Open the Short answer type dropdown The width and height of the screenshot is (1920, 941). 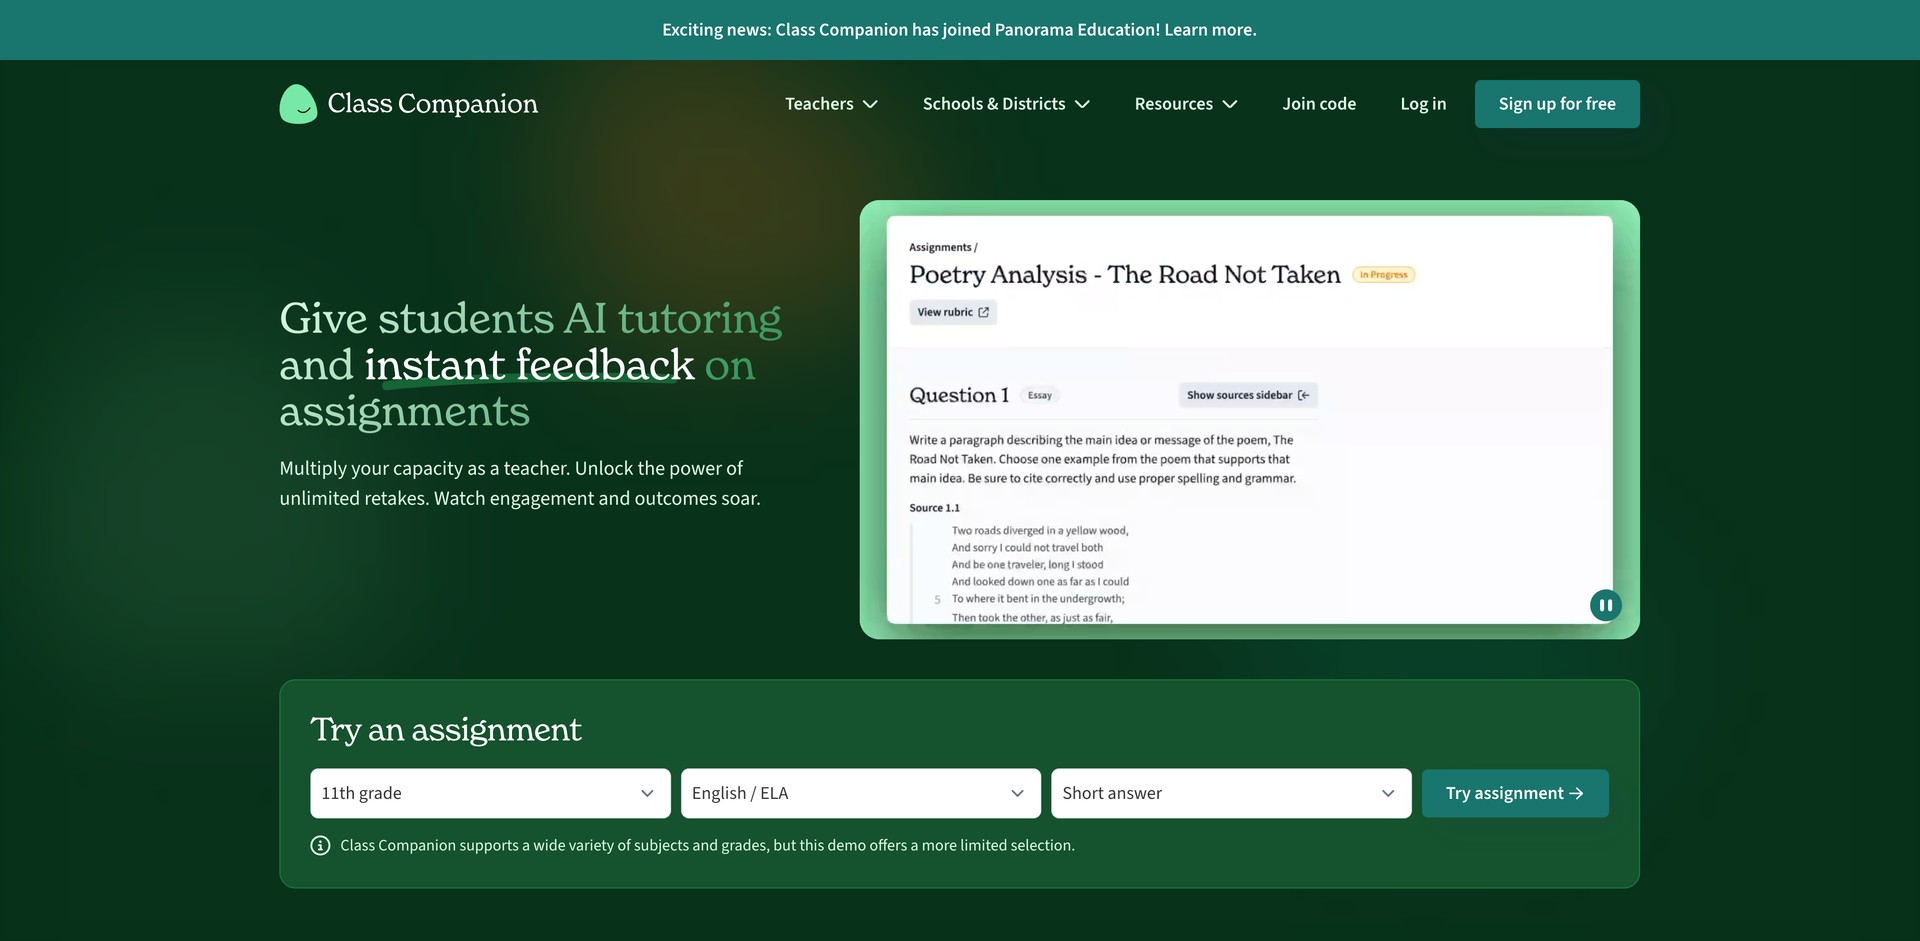pyautogui.click(x=1231, y=793)
